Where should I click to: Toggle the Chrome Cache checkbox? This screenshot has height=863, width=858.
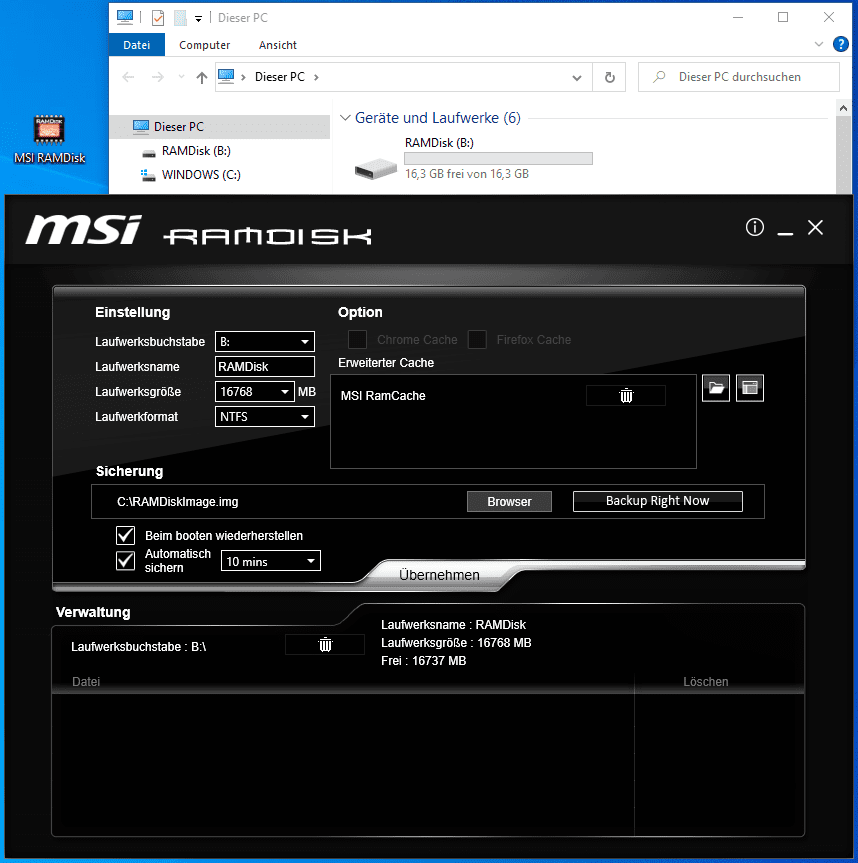tap(357, 340)
